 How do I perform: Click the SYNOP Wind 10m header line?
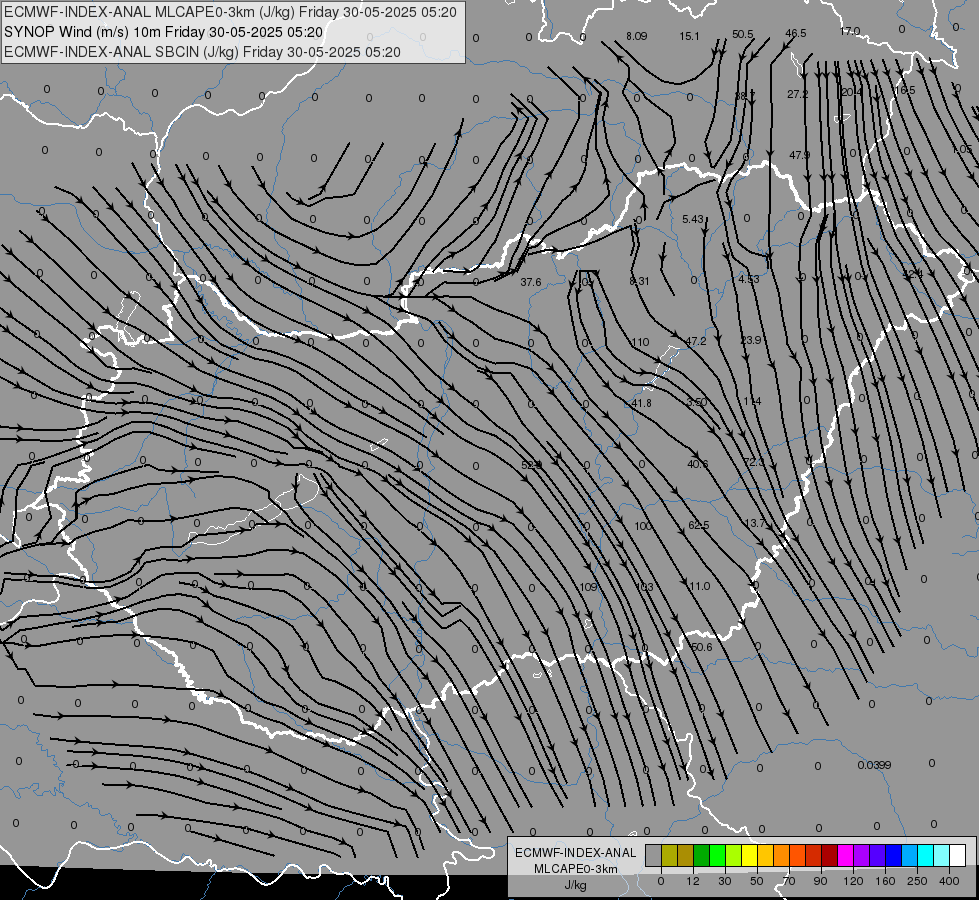click(164, 32)
